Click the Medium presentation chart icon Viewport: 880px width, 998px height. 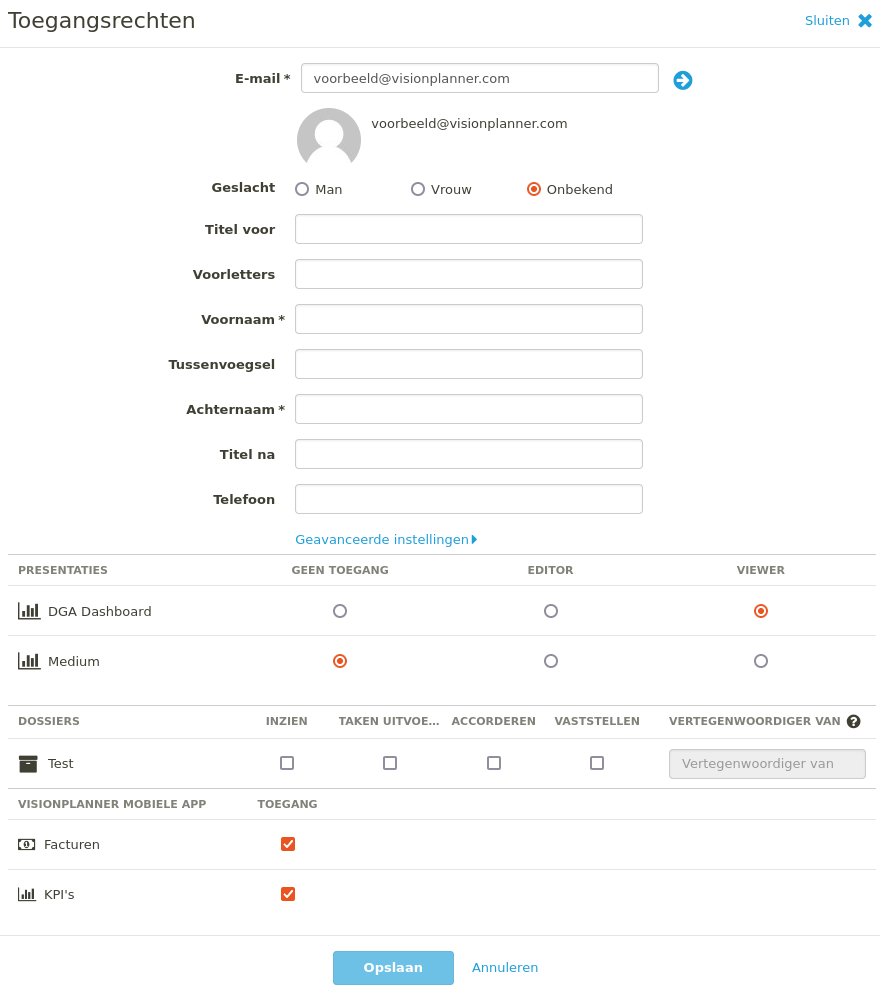[x=29, y=661]
